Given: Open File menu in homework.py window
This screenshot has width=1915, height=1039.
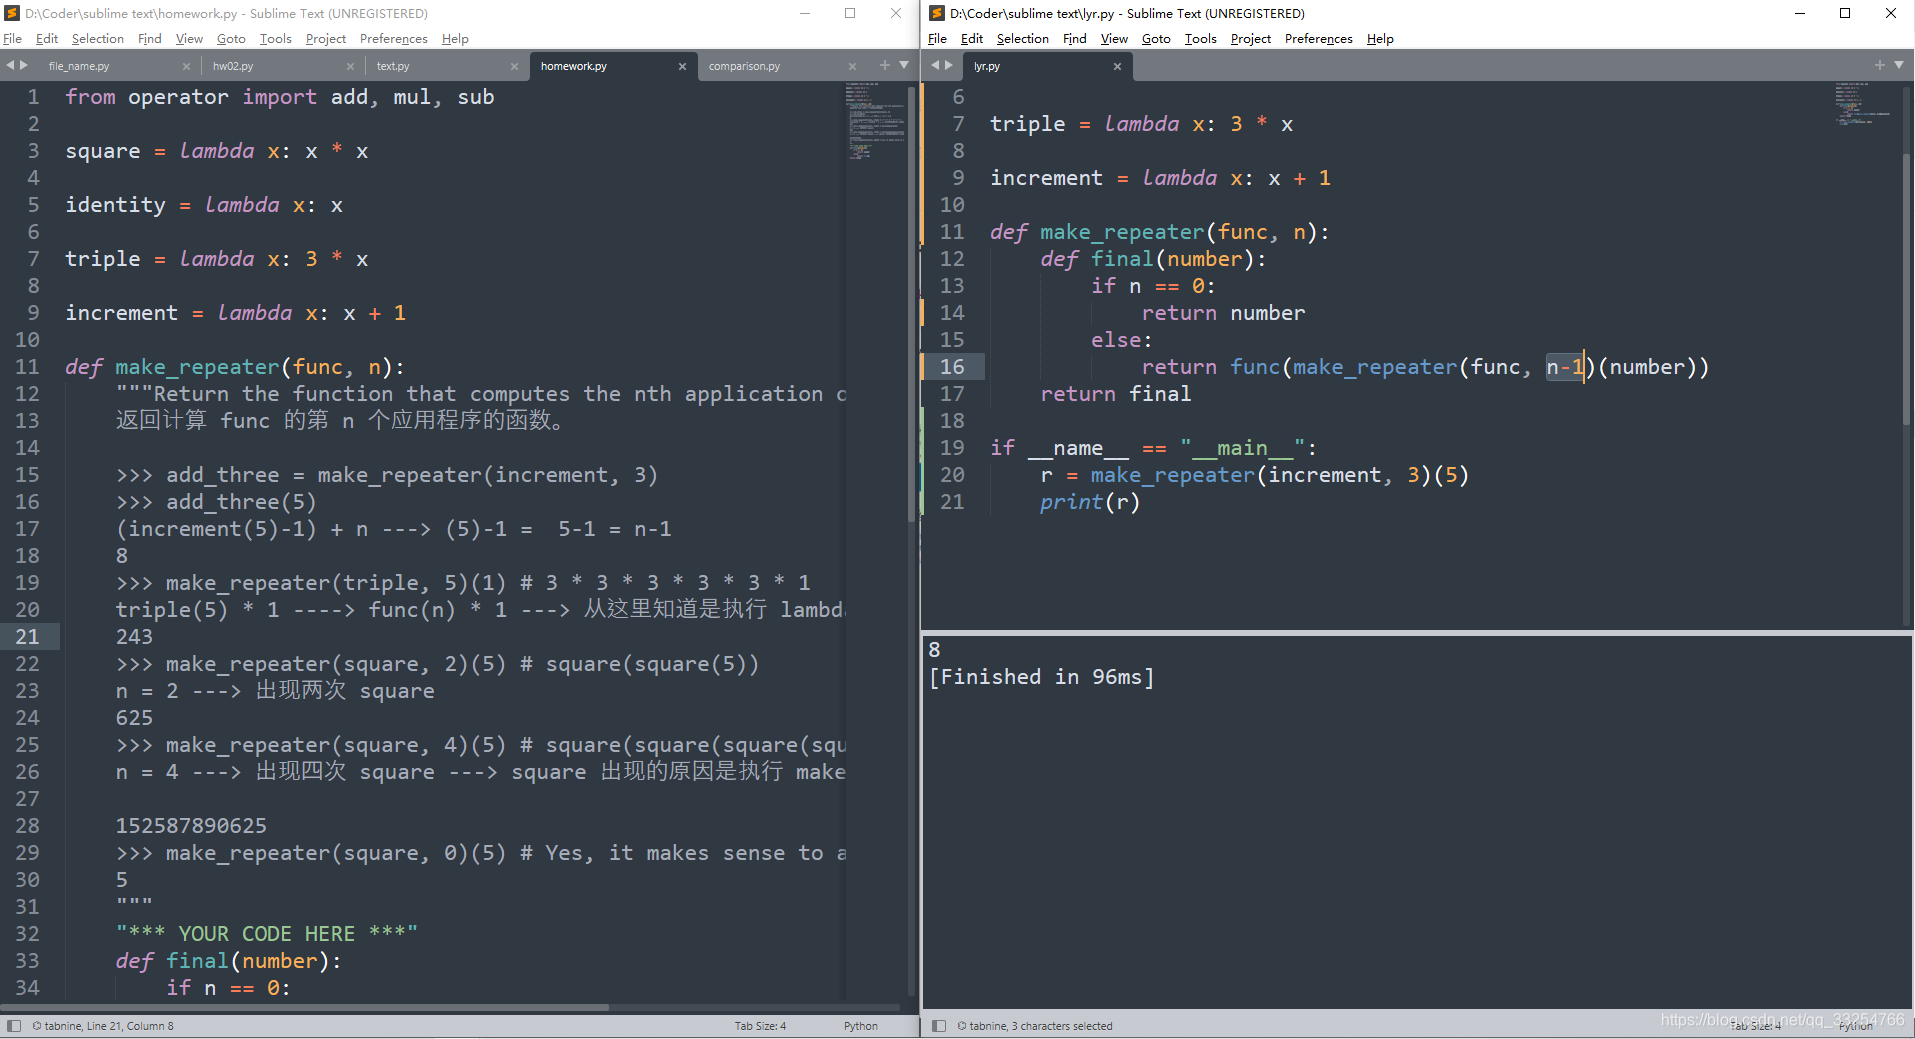Looking at the screenshot, I should tap(12, 39).
